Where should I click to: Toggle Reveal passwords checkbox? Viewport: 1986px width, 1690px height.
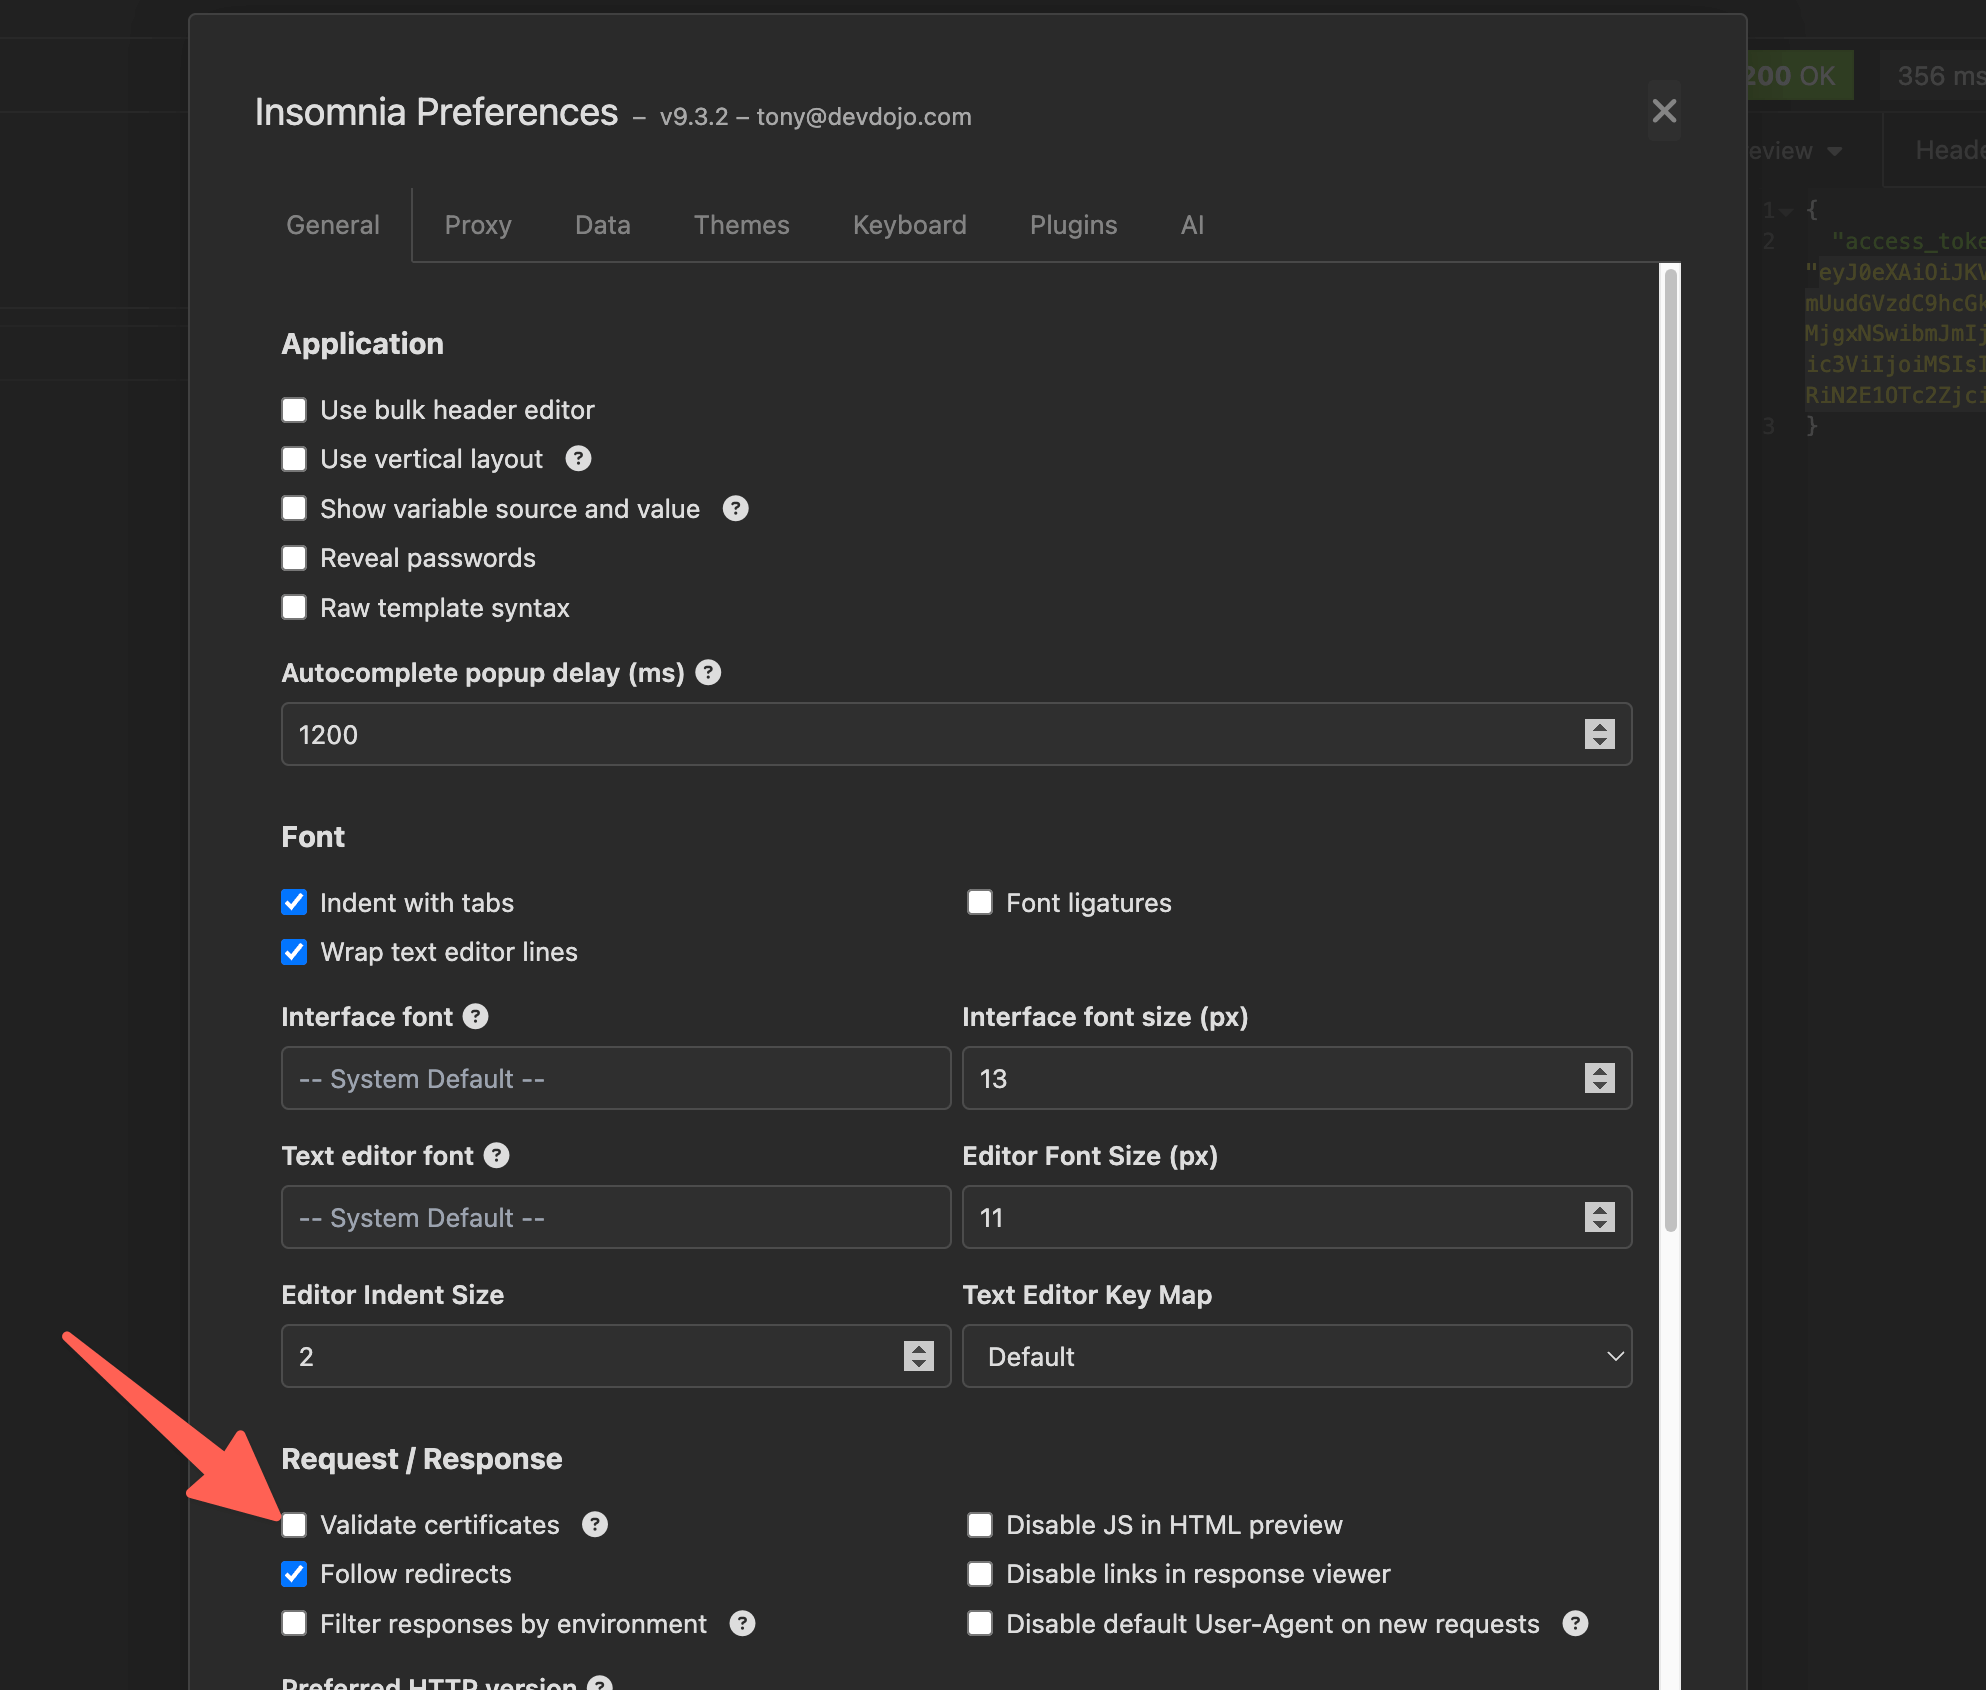coord(294,558)
